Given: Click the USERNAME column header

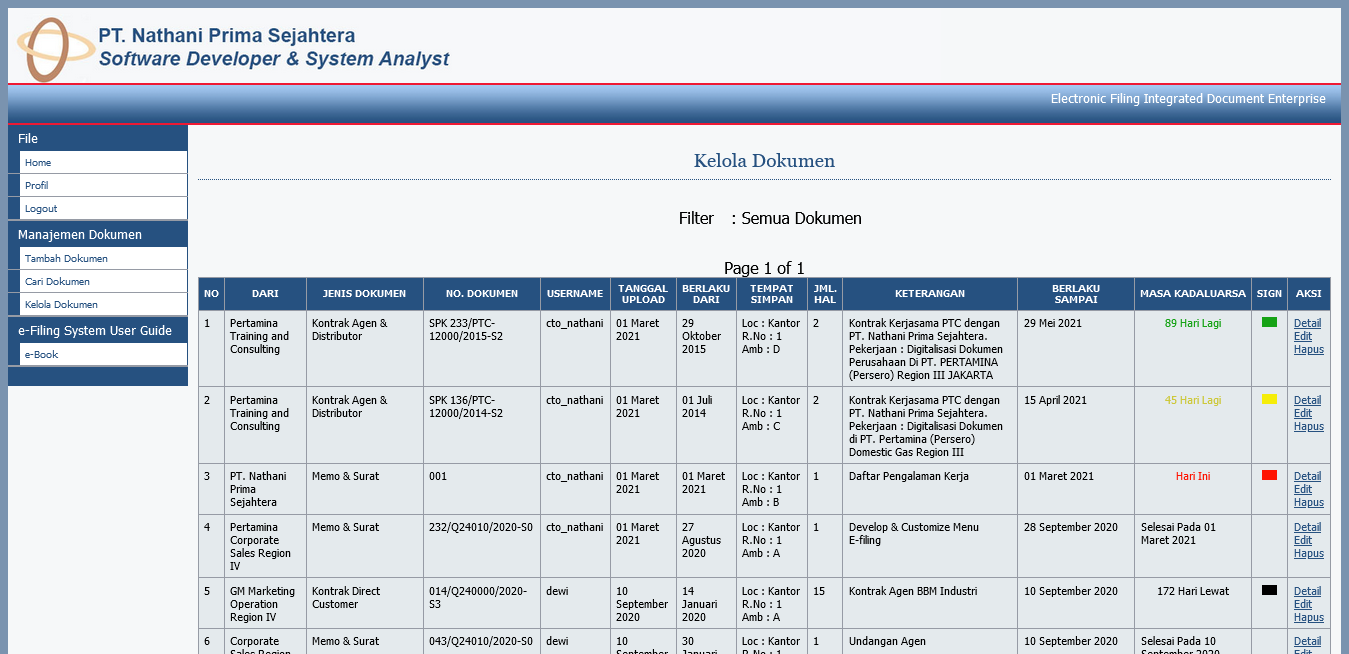Looking at the screenshot, I should [575, 294].
